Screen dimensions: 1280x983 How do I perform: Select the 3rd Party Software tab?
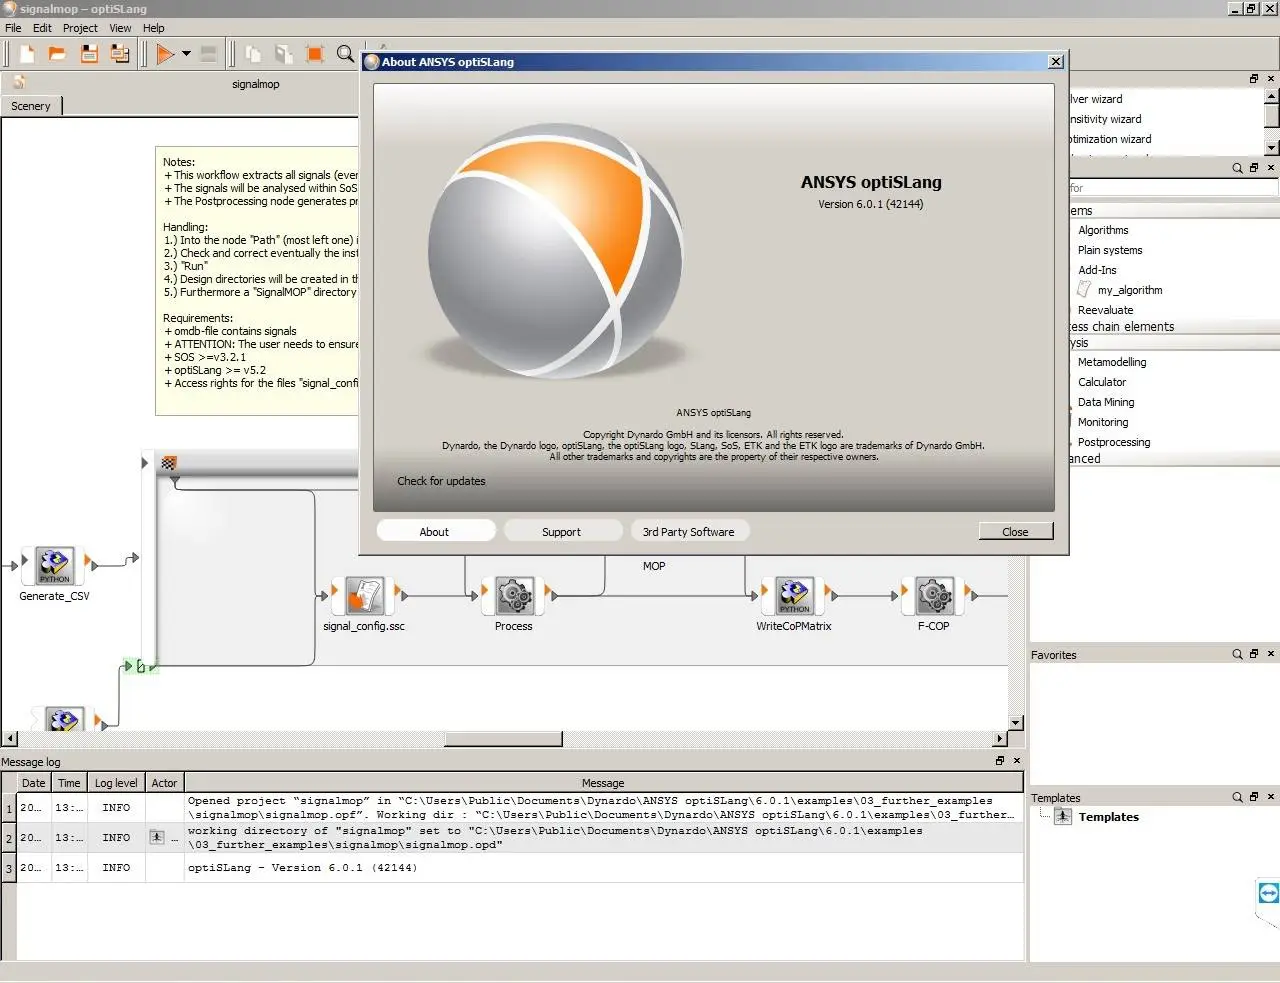tap(688, 532)
